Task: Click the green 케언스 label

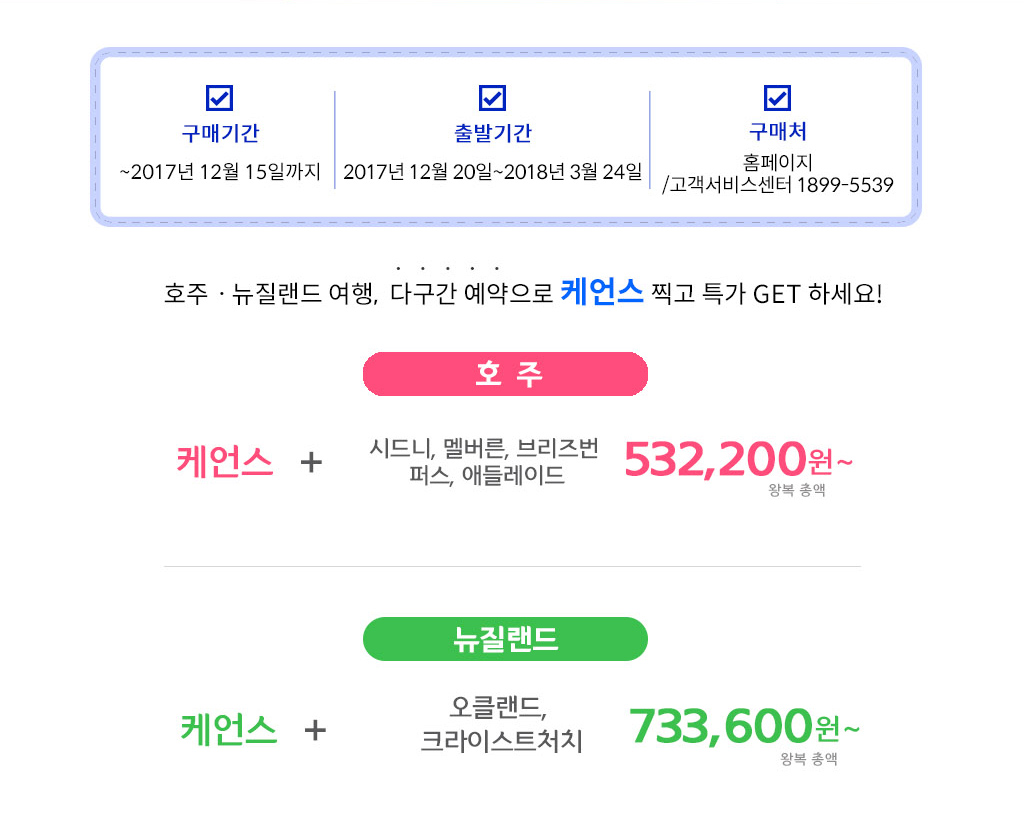Action: point(229,728)
